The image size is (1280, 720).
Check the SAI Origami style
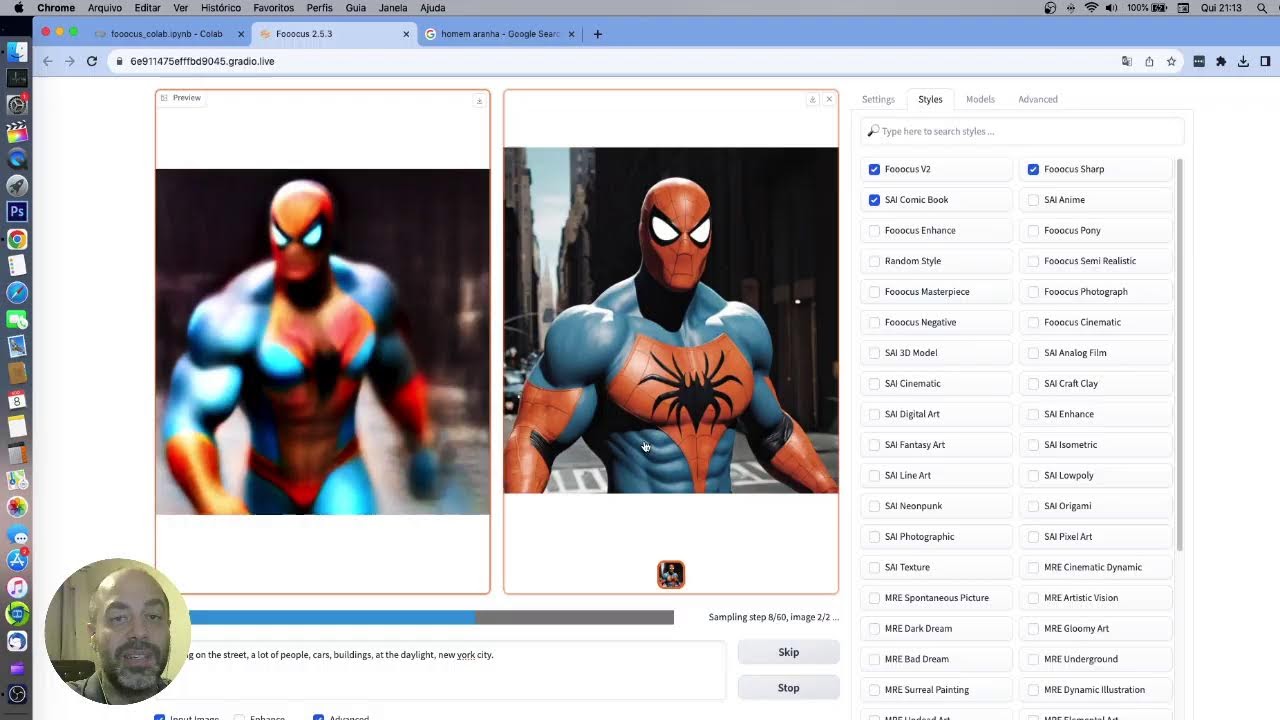1033,506
